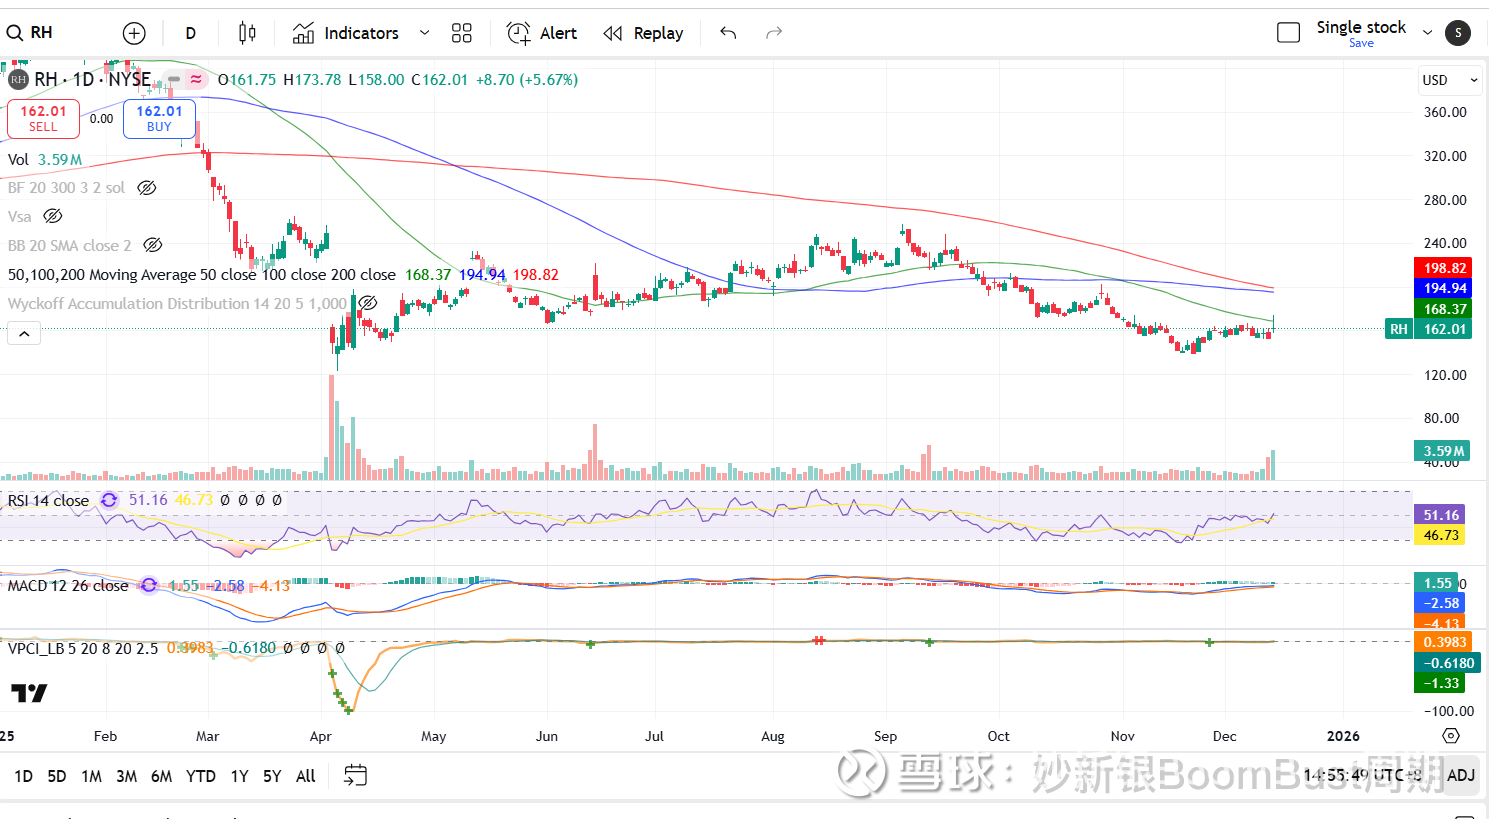The height and width of the screenshot is (819, 1489).
Task: Toggle ADJ adjusted data button
Action: [x=1461, y=775]
